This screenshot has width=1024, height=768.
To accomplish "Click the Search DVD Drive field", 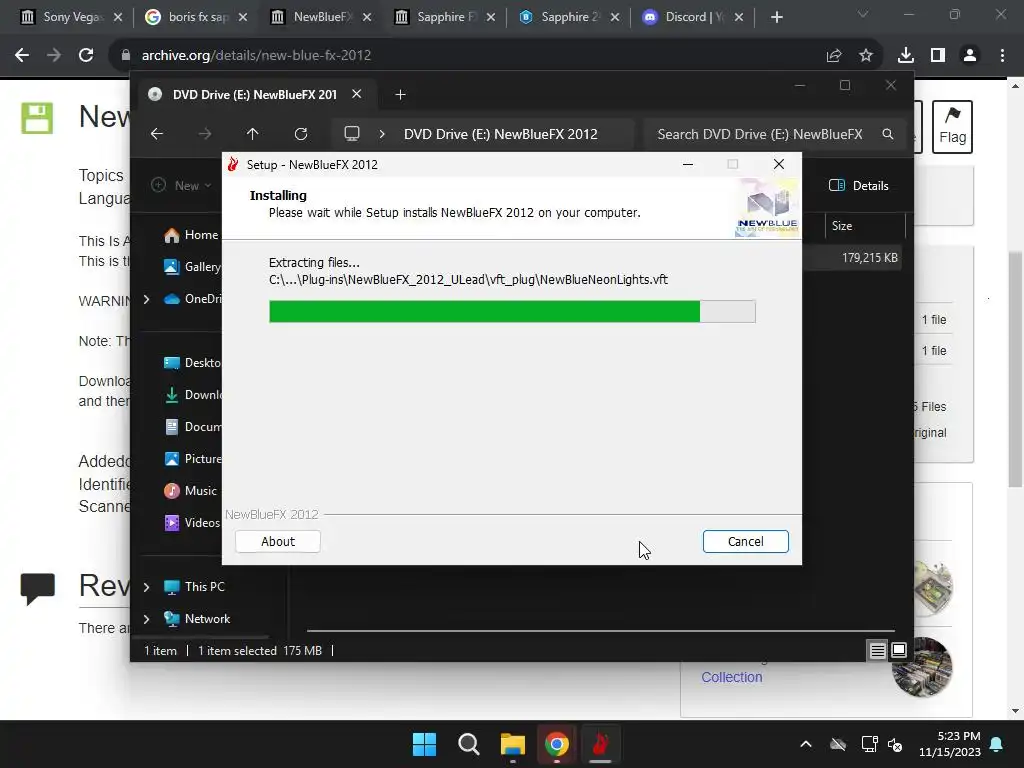I will click(x=774, y=134).
